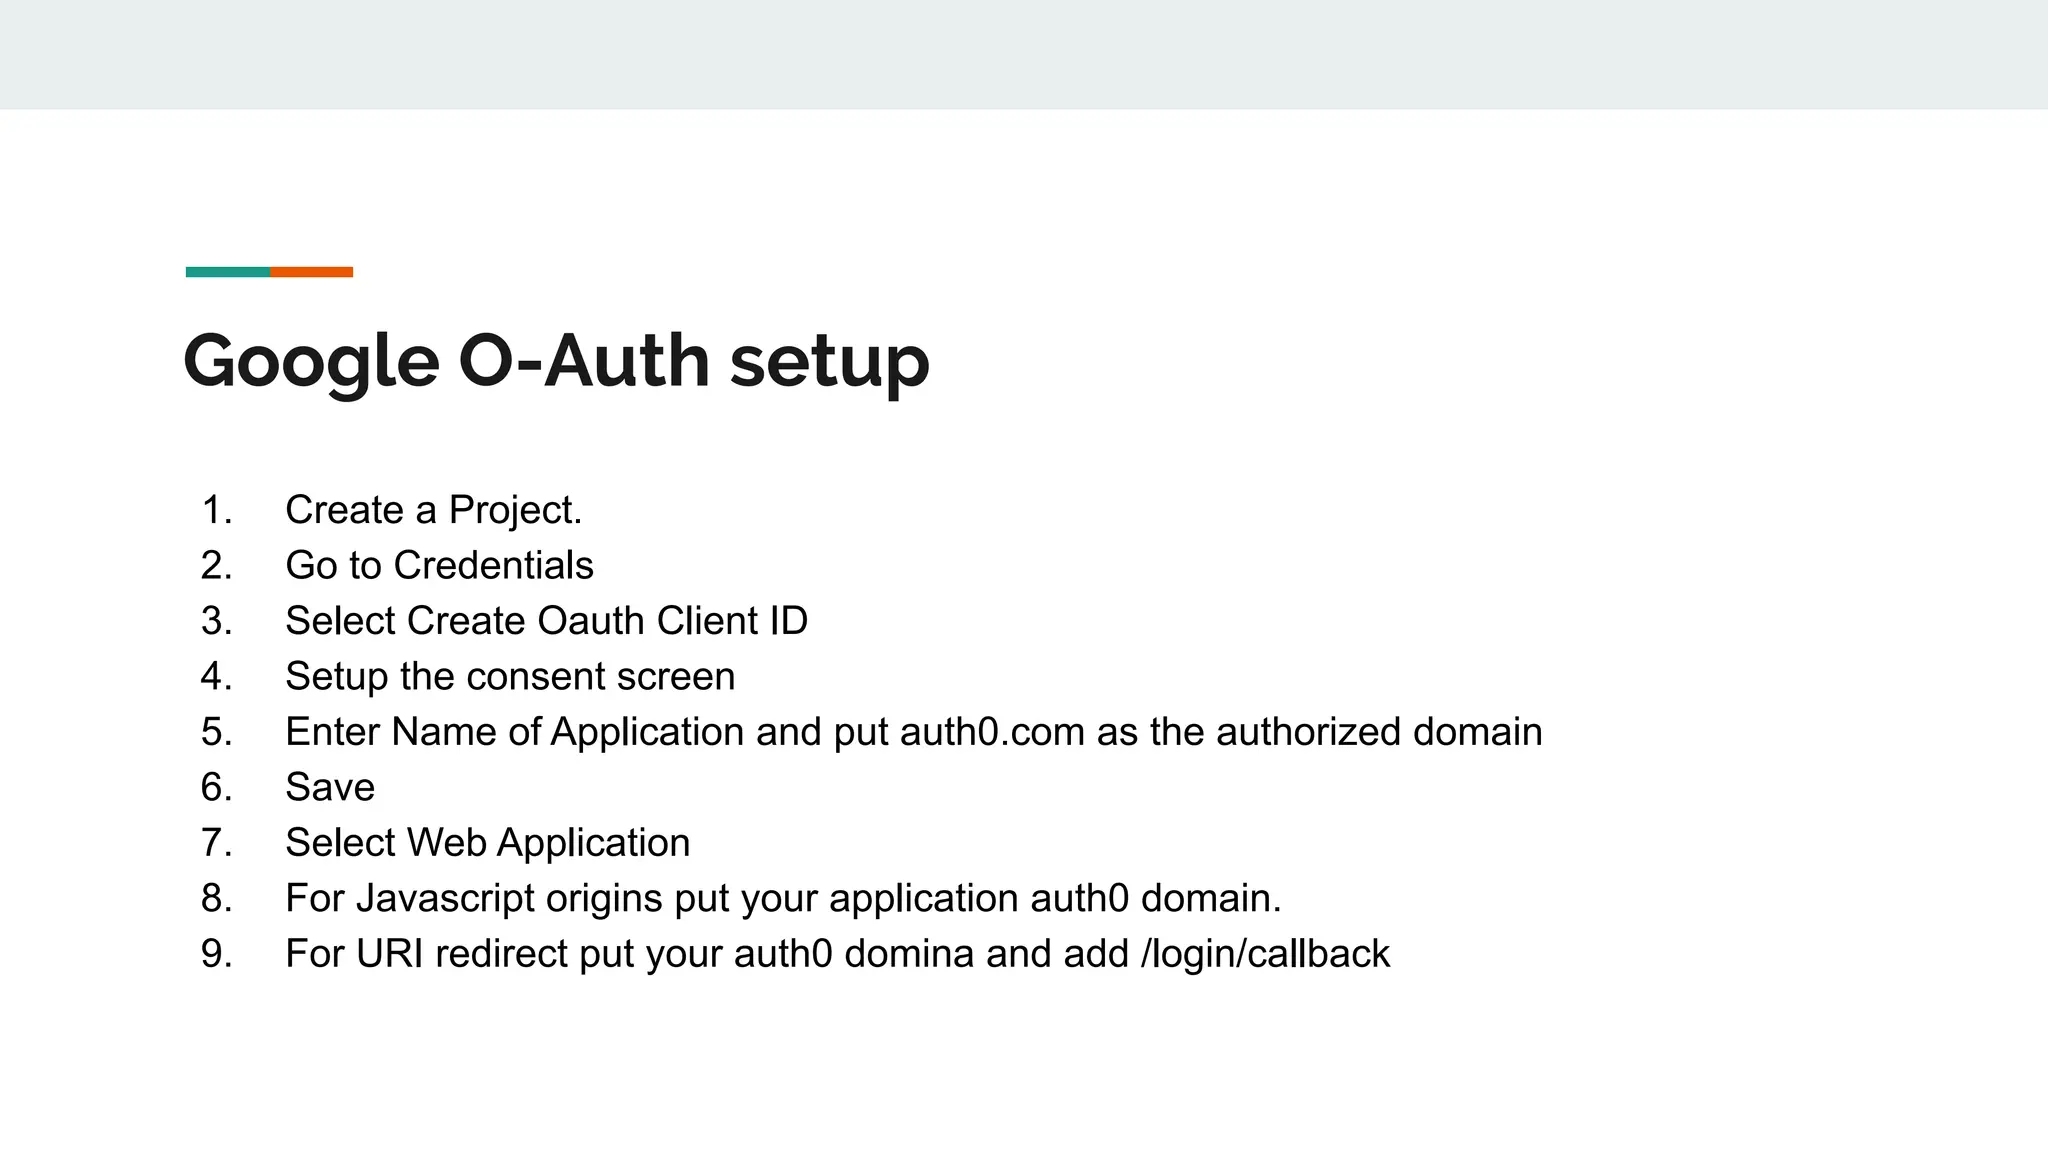Click the URI redirect /login/callback step

pos(837,954)
